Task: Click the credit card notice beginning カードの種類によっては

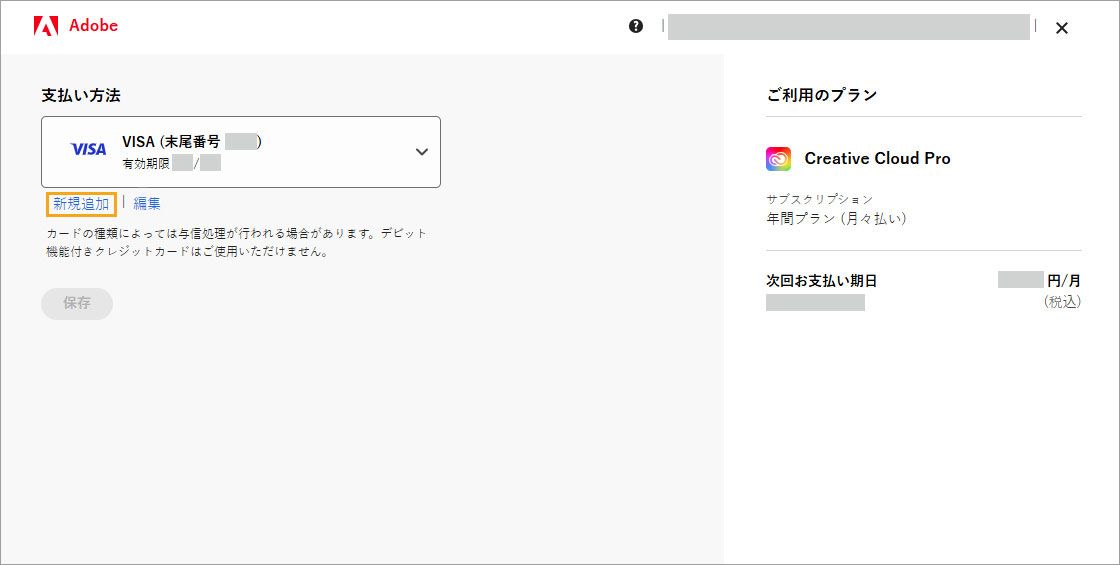Action: 236,243
